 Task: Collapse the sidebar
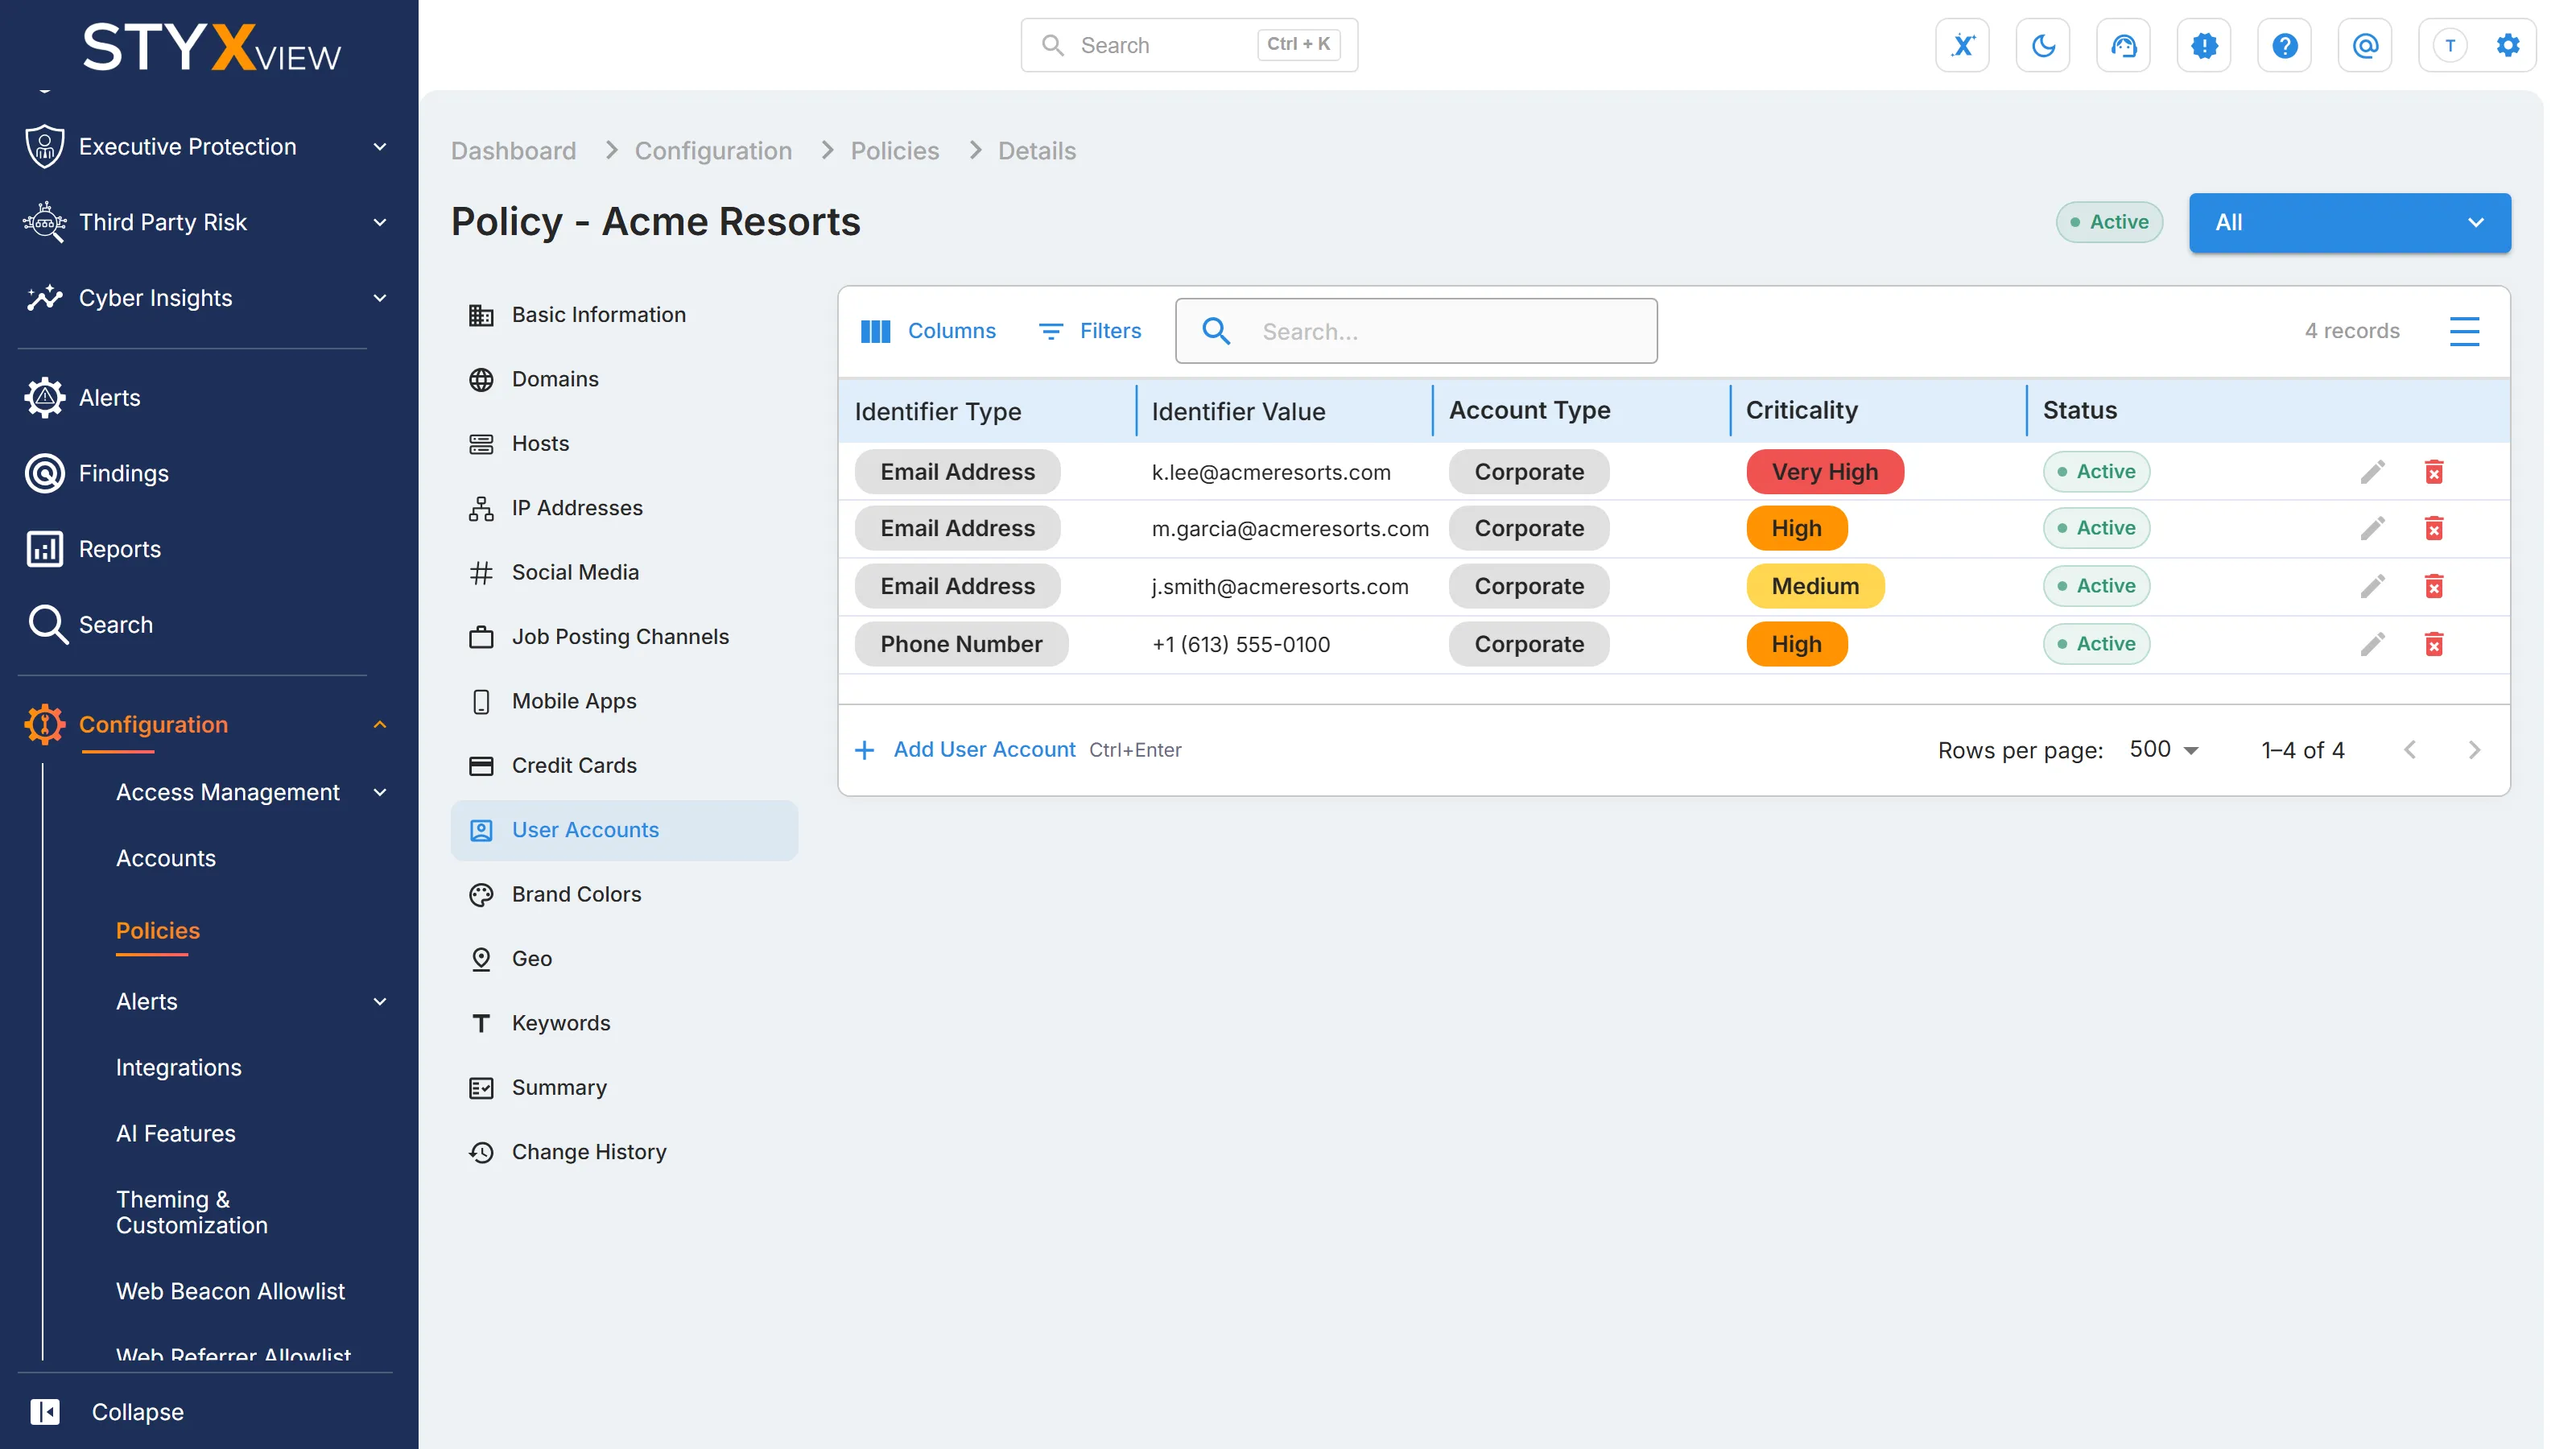pos(108,1411)
